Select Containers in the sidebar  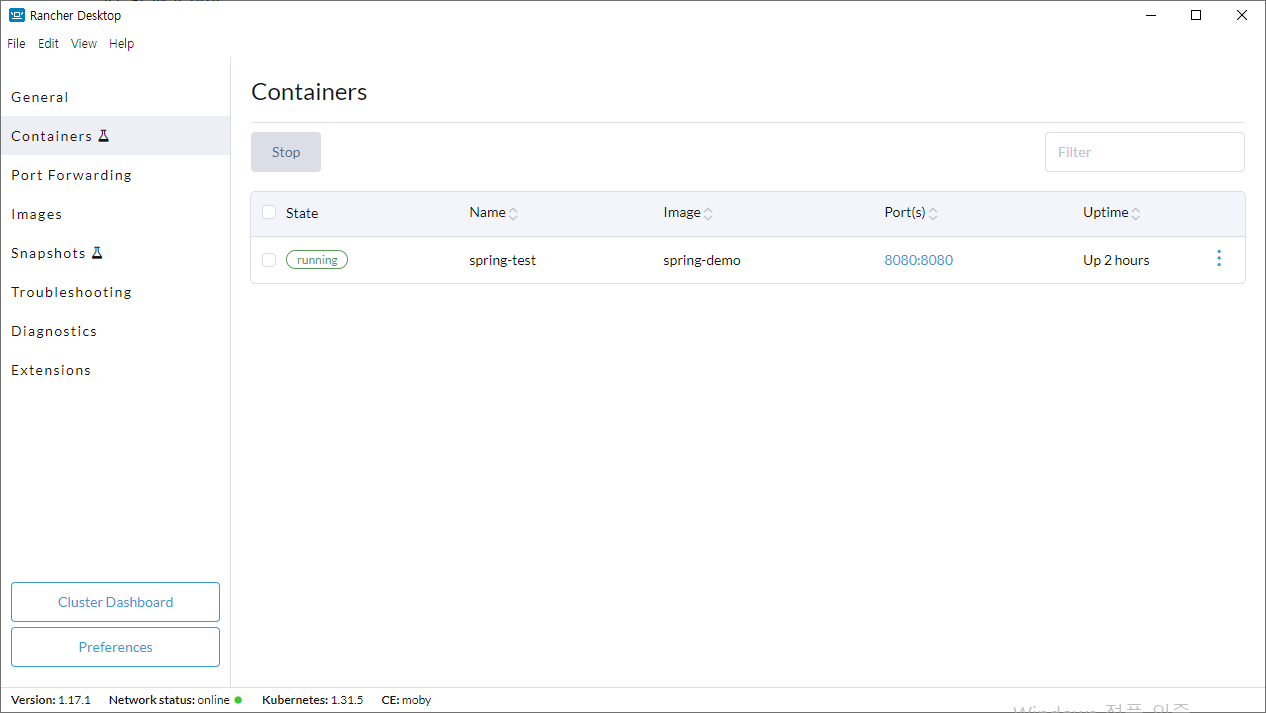(x=115, y=136)
